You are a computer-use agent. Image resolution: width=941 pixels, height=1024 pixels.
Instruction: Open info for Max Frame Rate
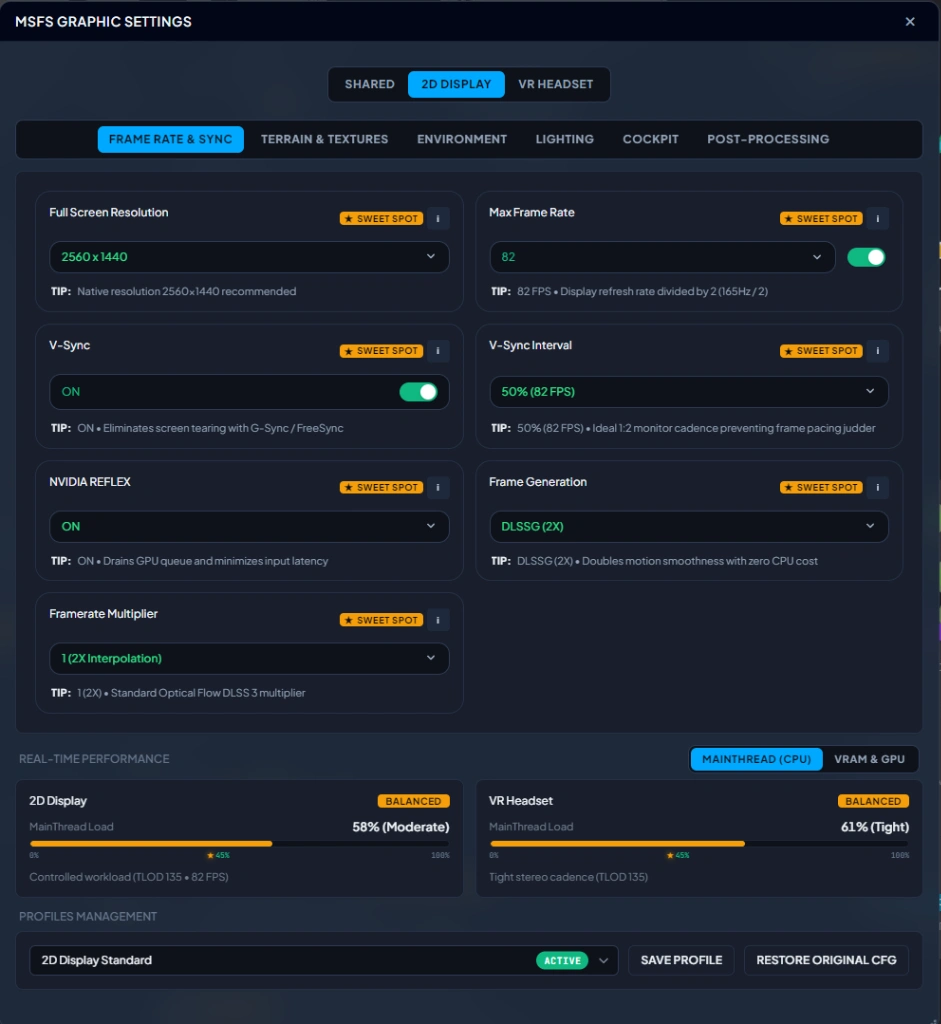tap(878, 218)
